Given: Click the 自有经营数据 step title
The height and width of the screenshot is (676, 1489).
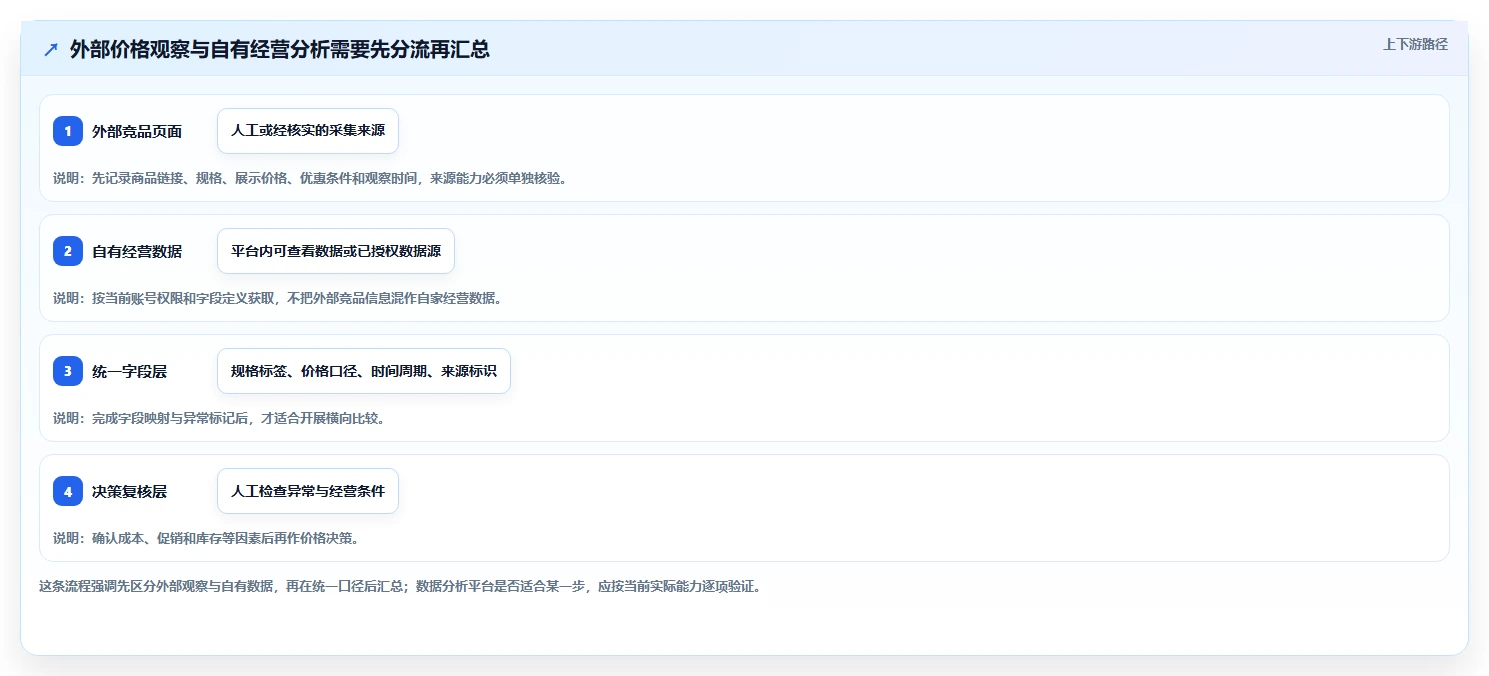Looking at the screenshot, I should click(137, 251).
